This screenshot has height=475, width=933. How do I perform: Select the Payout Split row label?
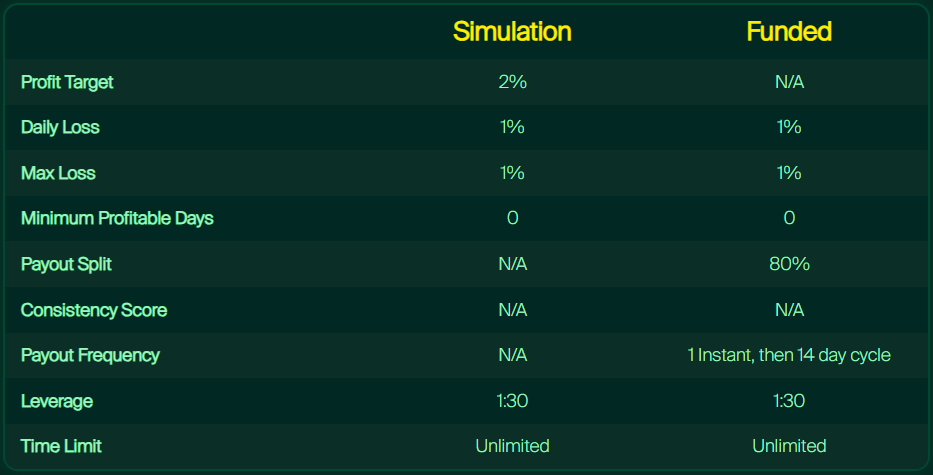(x=66, y=264)
